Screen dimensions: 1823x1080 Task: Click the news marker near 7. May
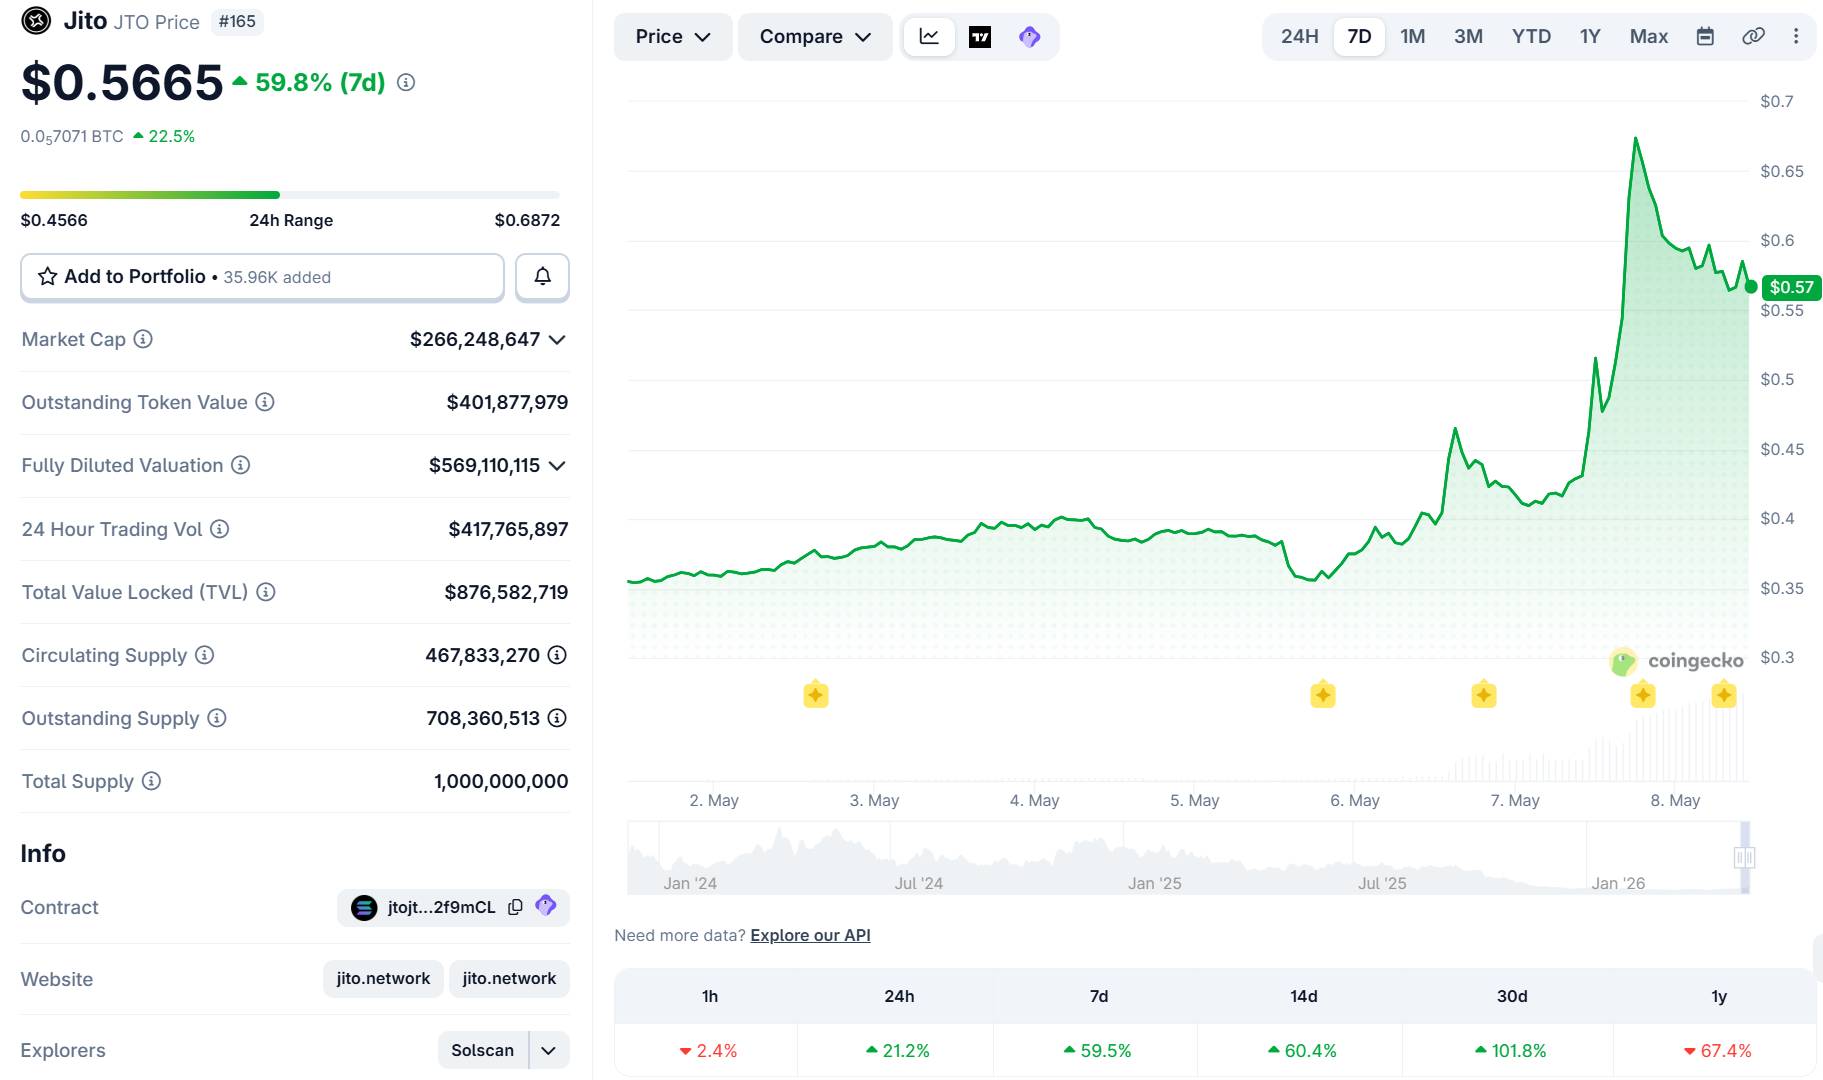[1484, 694]
